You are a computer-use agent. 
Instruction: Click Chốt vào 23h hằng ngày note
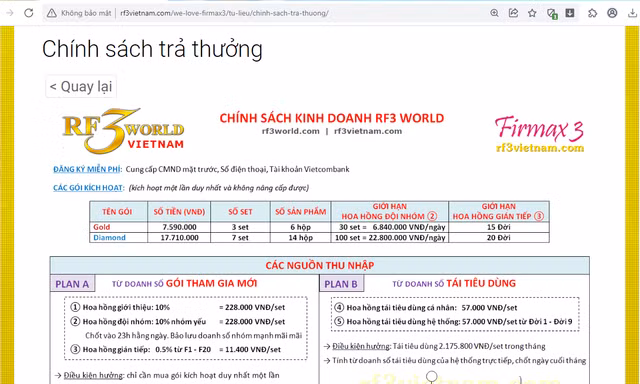tap(193, 335)
